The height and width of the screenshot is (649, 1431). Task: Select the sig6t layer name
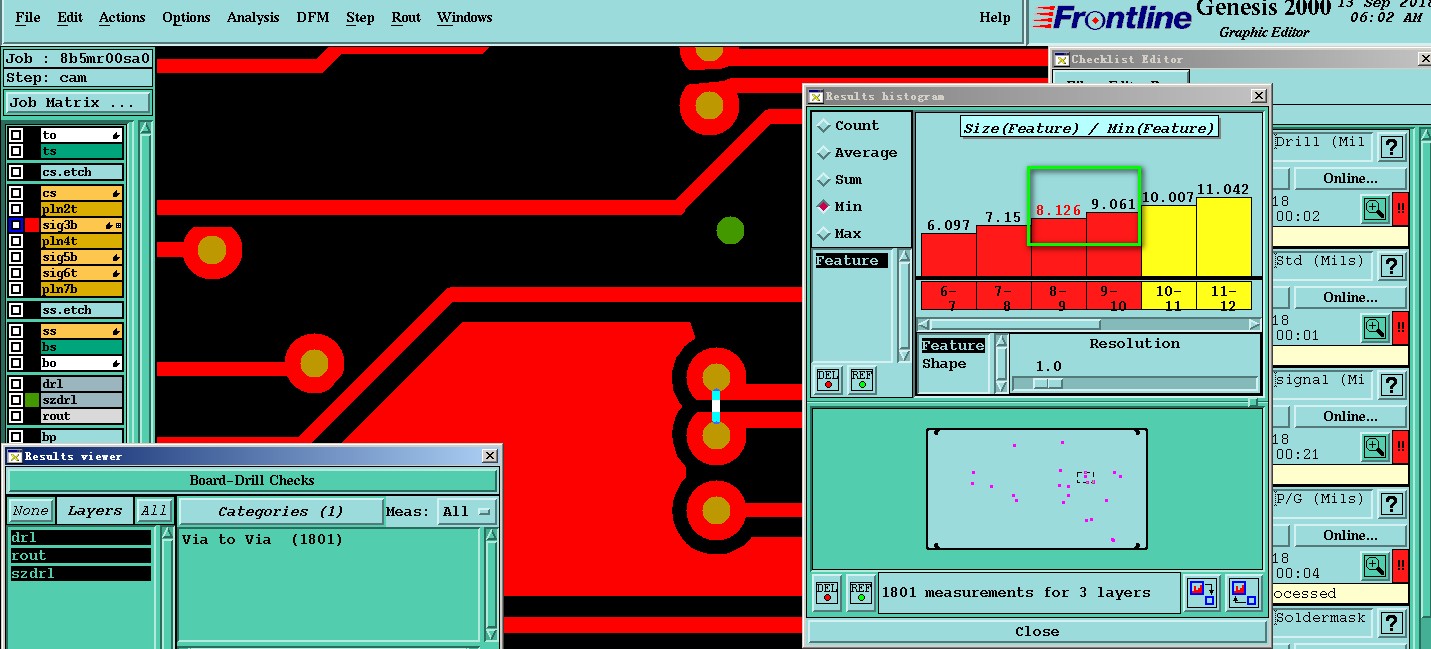[x=80, y=273]
